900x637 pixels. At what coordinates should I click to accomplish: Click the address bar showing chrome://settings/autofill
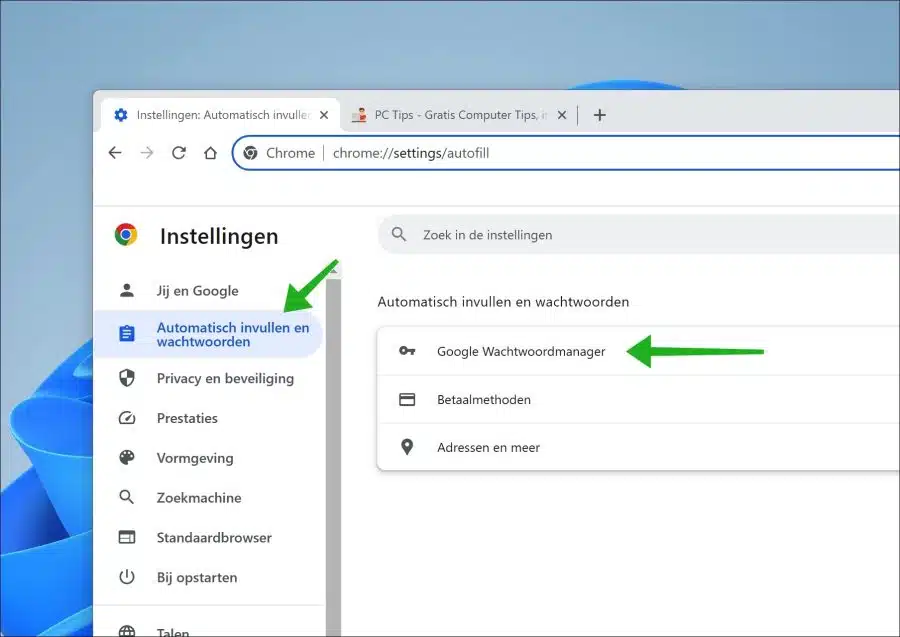(565, 153)
